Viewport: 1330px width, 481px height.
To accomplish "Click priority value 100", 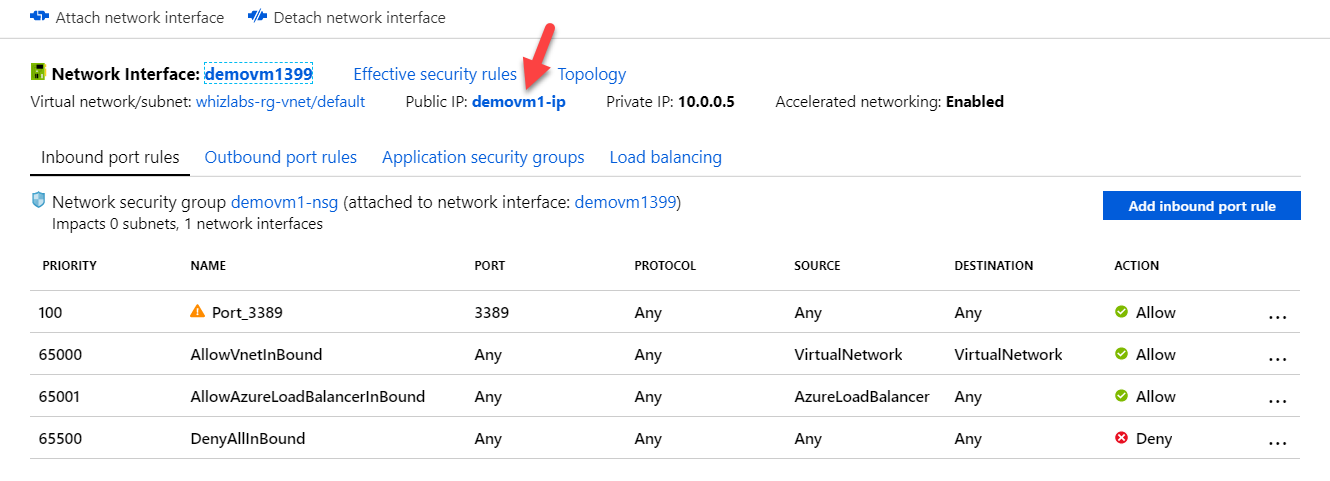I will point(50,312).
